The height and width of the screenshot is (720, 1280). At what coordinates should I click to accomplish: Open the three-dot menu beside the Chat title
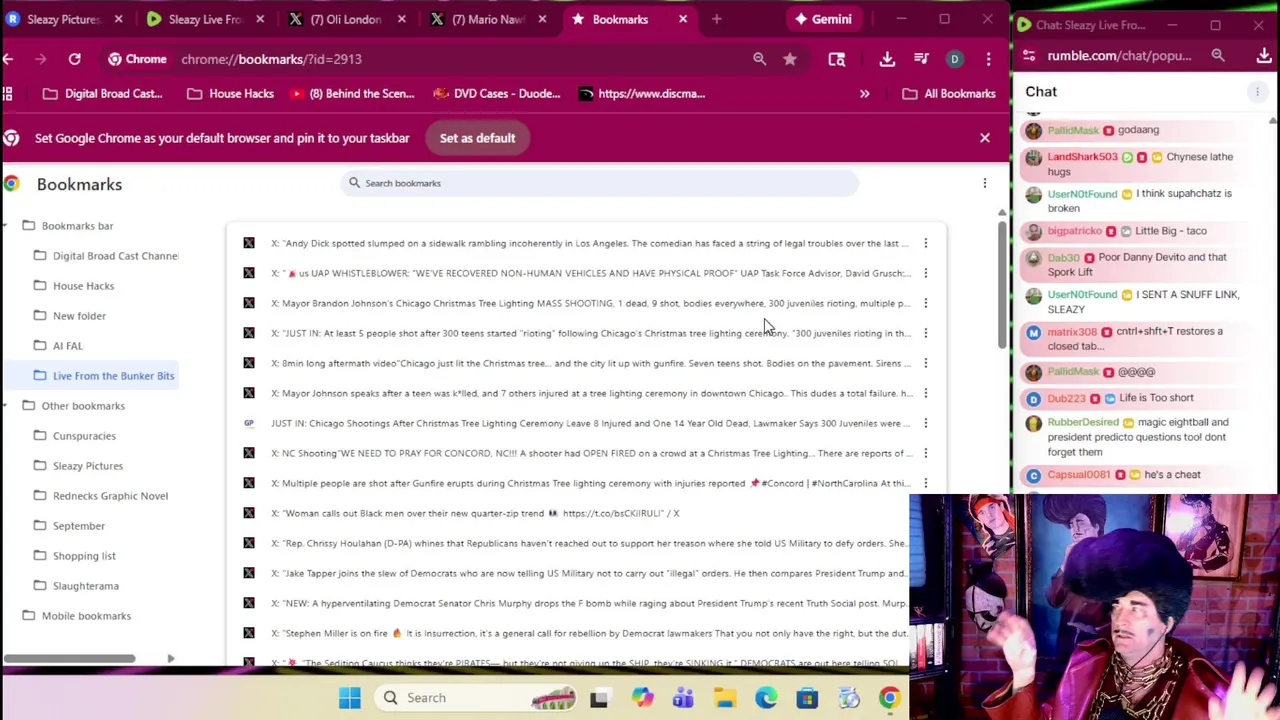click(x=1257, y=92)
